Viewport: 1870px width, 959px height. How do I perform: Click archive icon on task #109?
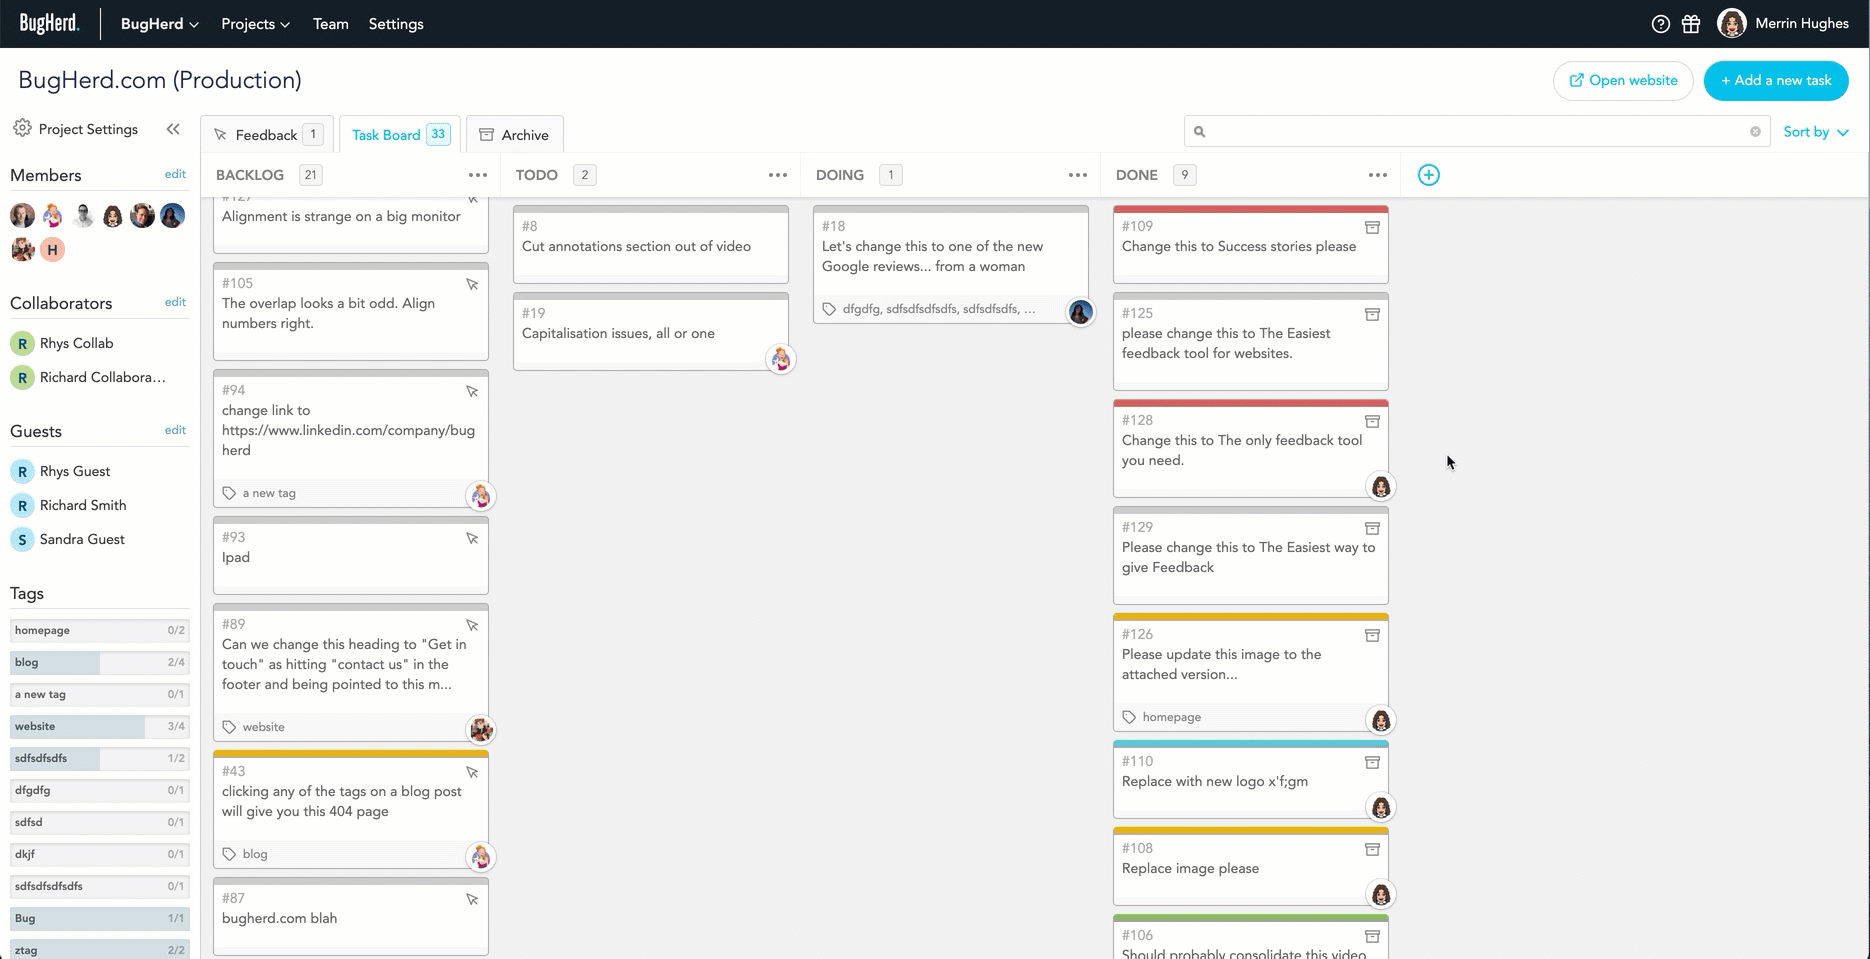(1372, 227)
